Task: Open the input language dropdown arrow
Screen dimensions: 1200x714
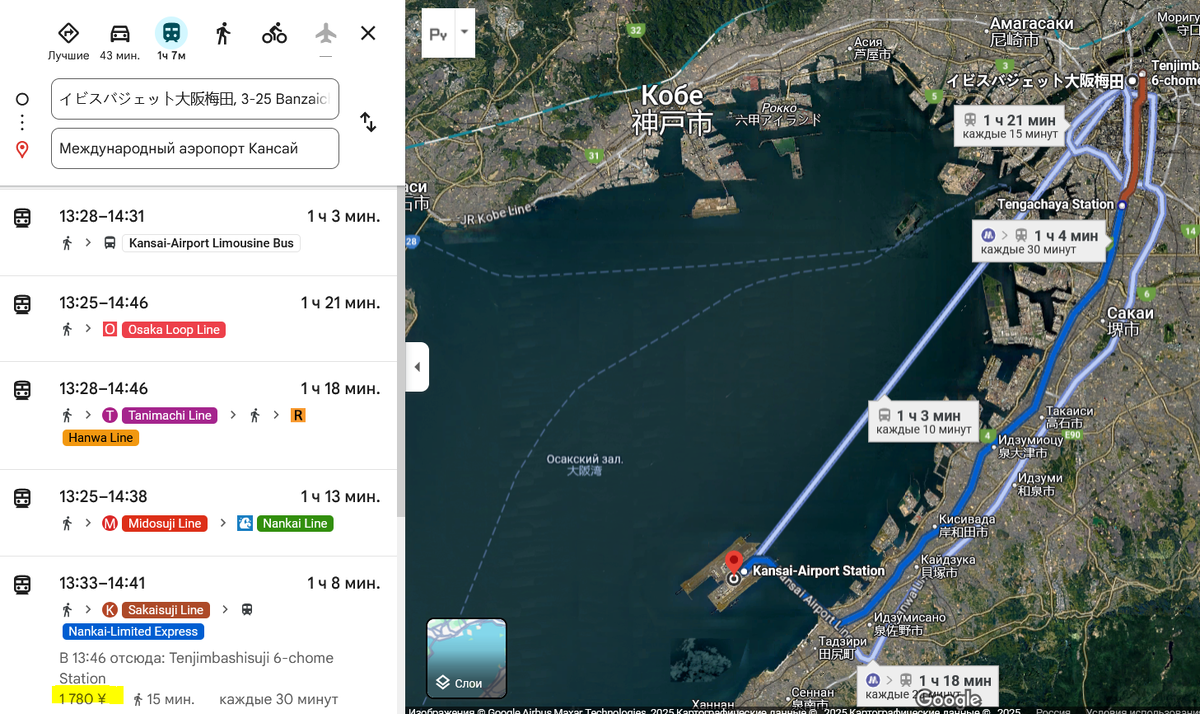Action: click(x=463, y=32)
